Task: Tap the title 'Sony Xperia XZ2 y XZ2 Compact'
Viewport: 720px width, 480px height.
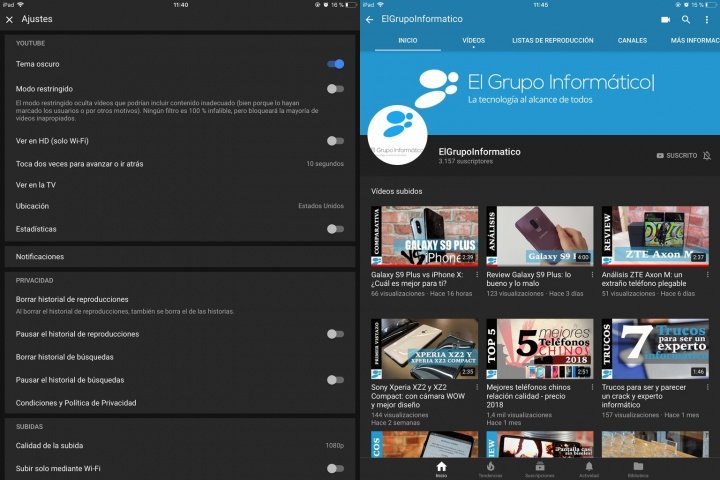Action: point(418,396)
